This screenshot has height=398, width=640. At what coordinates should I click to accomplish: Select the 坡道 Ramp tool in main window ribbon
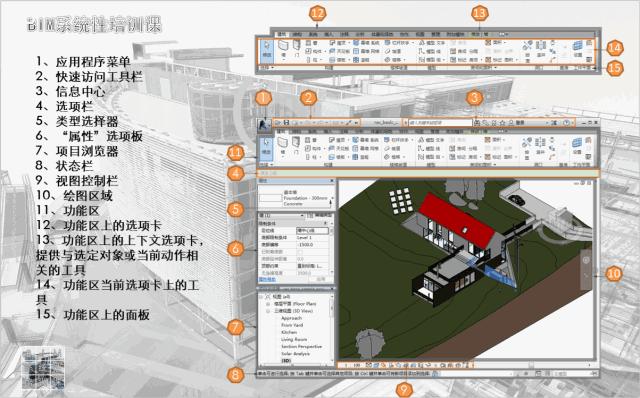tap(392, 149)
